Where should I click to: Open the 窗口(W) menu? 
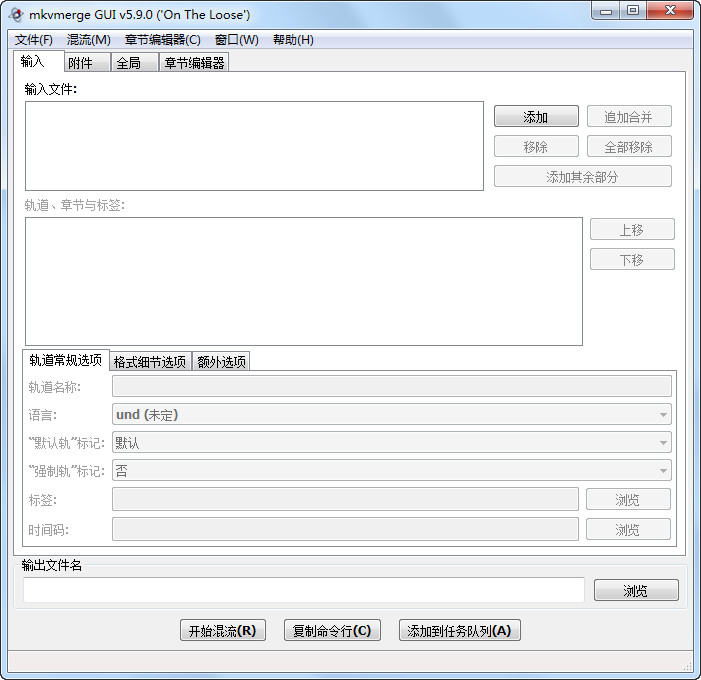pyautogui.click(x=236, y=40)
